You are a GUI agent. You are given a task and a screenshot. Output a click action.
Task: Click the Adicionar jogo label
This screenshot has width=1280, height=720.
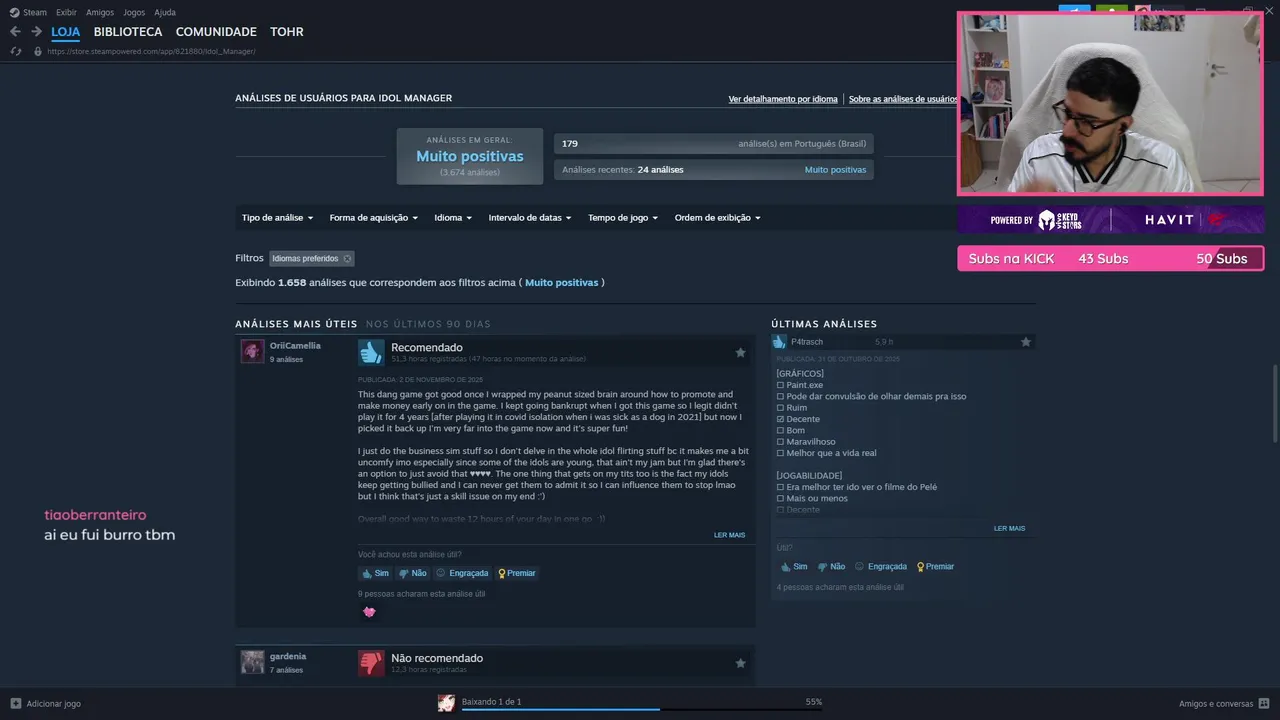click(54, 704)
